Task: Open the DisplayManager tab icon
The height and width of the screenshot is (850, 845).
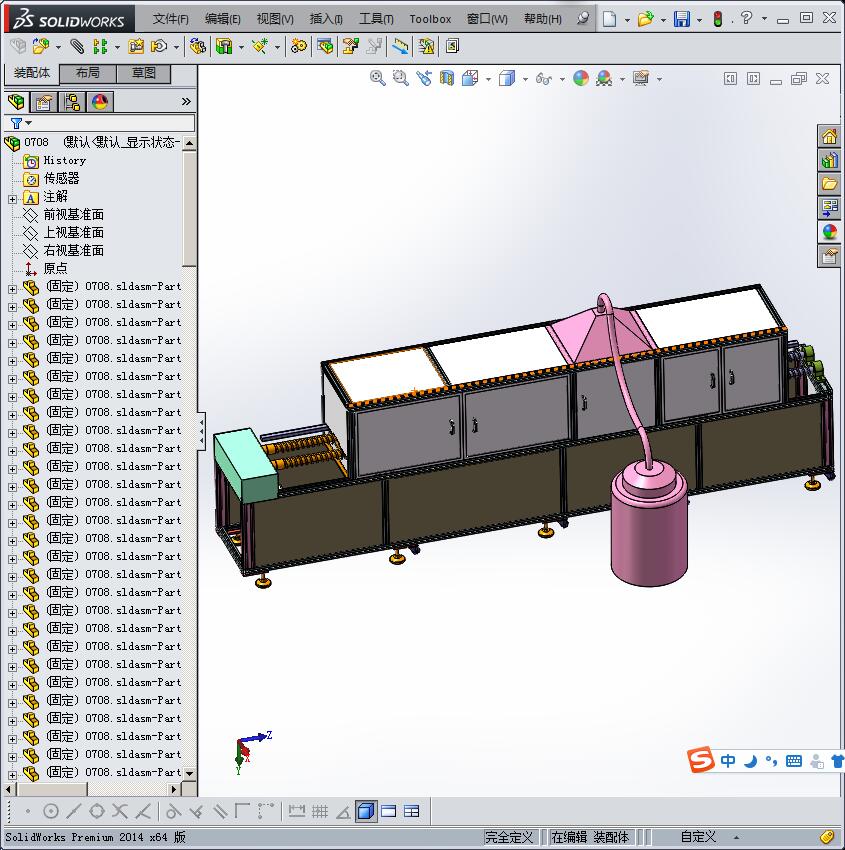Action: 100,101
